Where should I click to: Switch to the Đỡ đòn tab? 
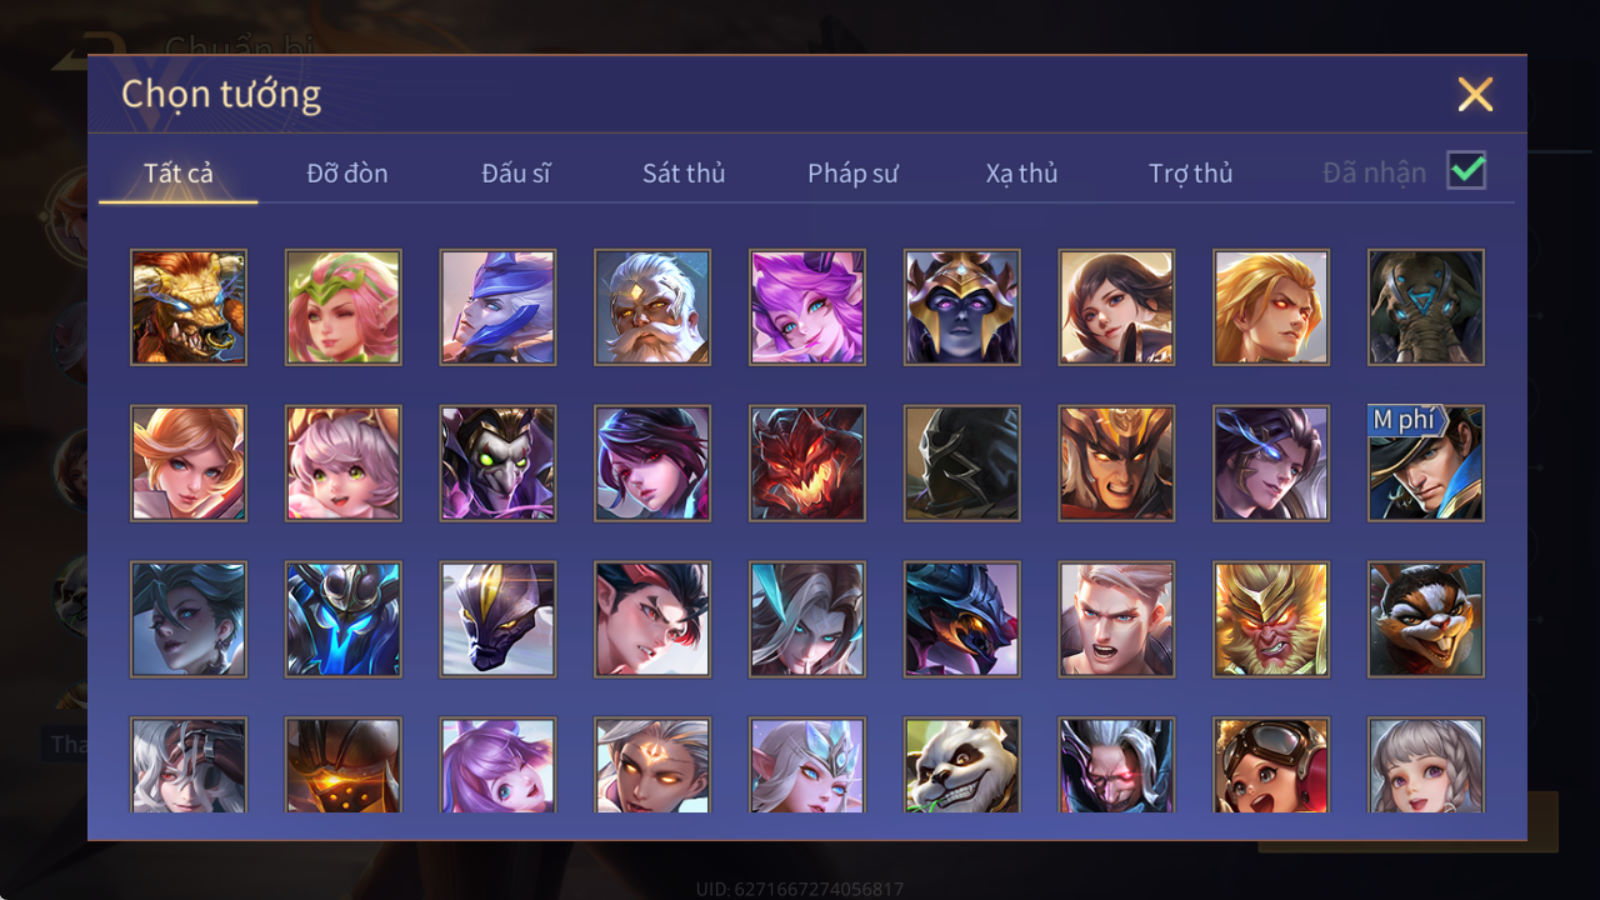[x=347, y=173]
